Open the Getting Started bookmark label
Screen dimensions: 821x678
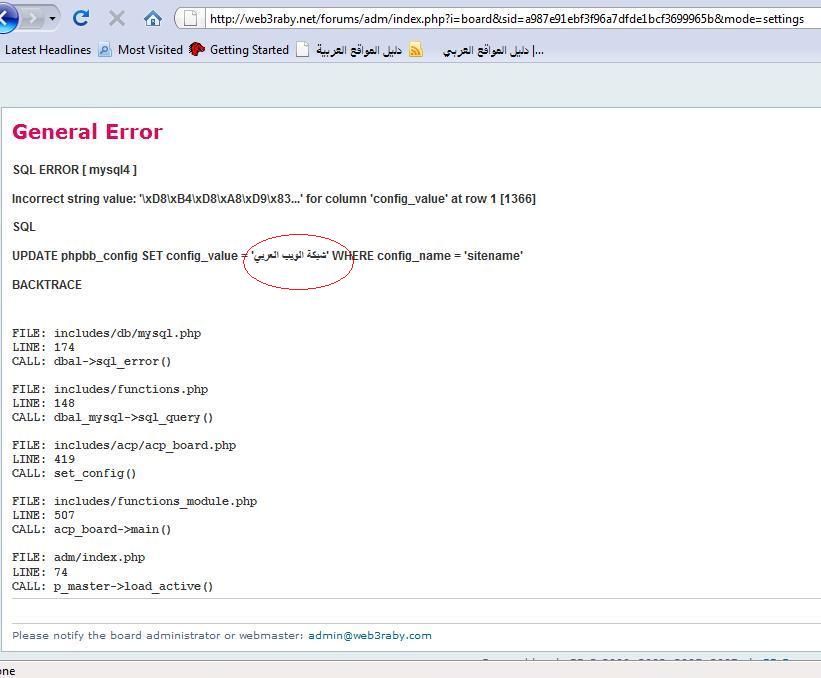click(x=249, y=50)
